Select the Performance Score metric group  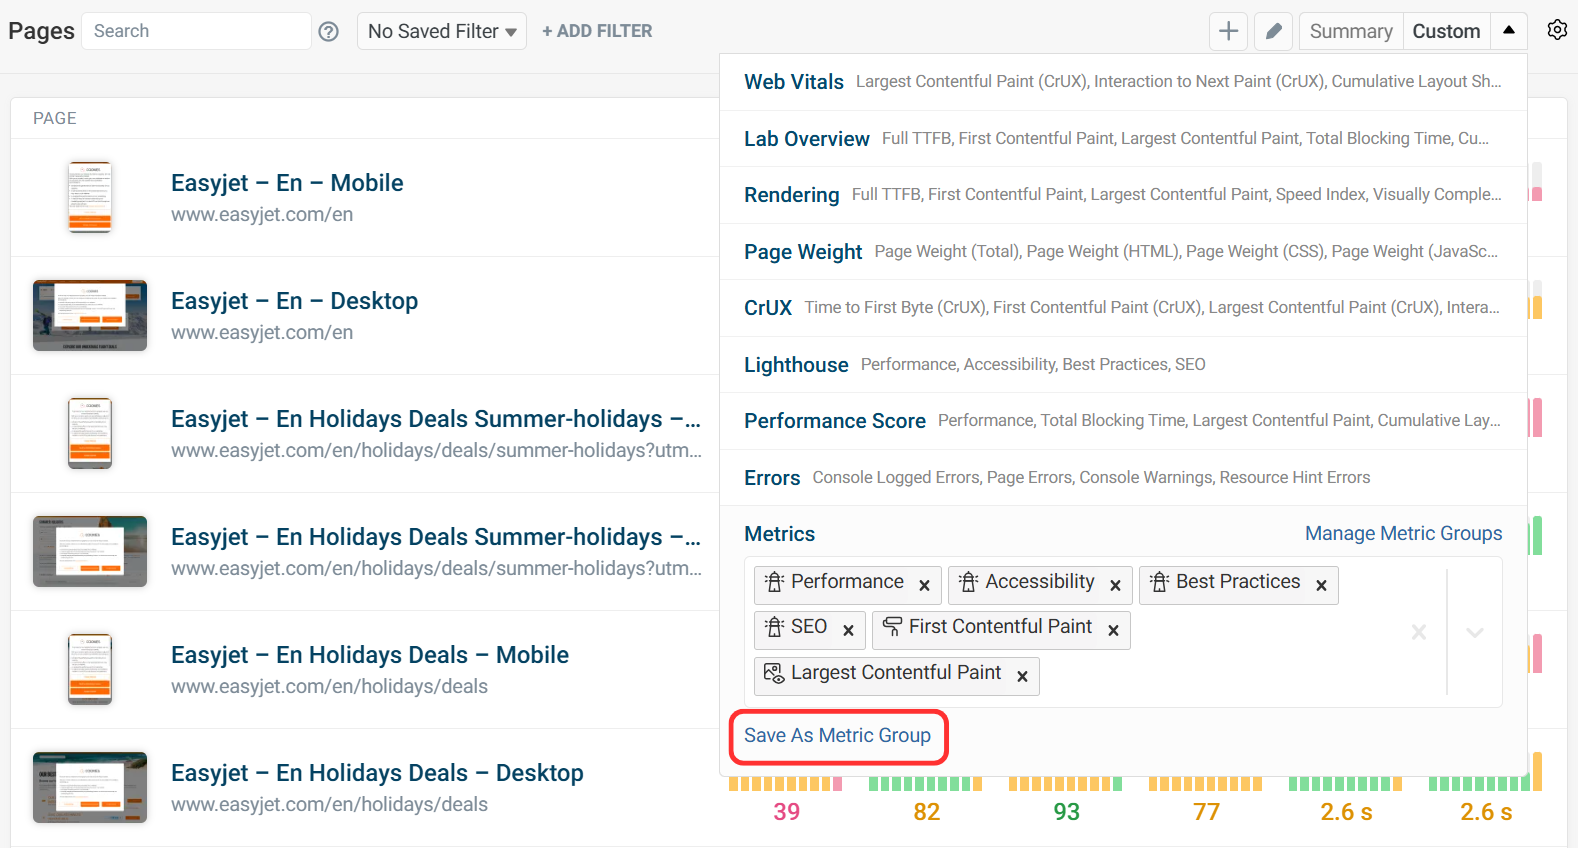pyautogui.click(x=1123, y=421)
